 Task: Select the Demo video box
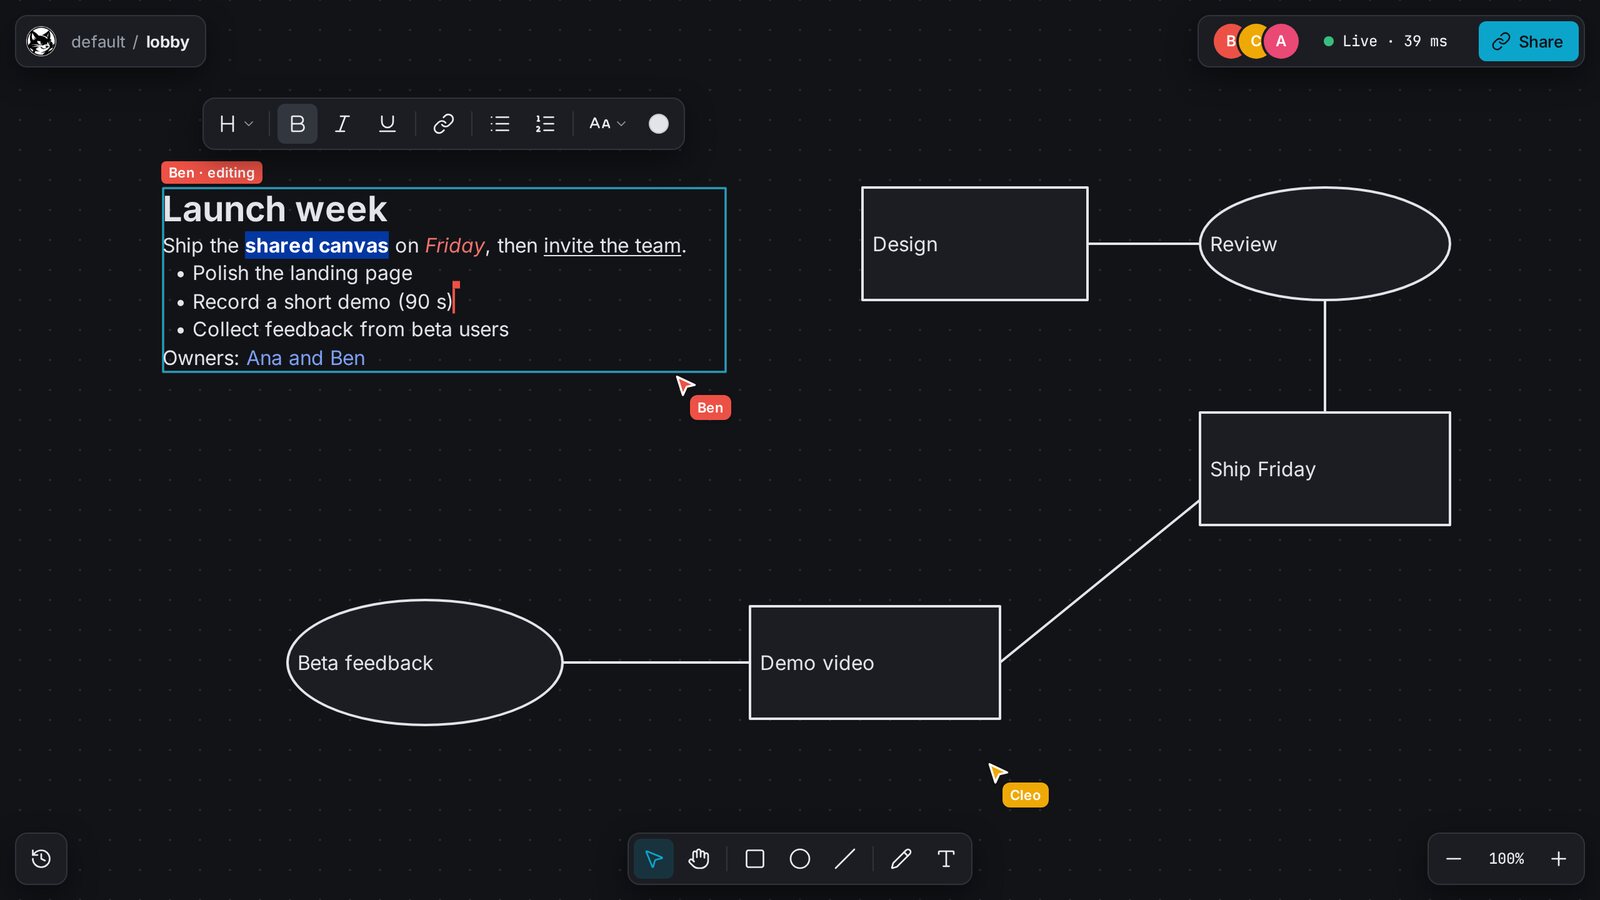coord(875,662)
